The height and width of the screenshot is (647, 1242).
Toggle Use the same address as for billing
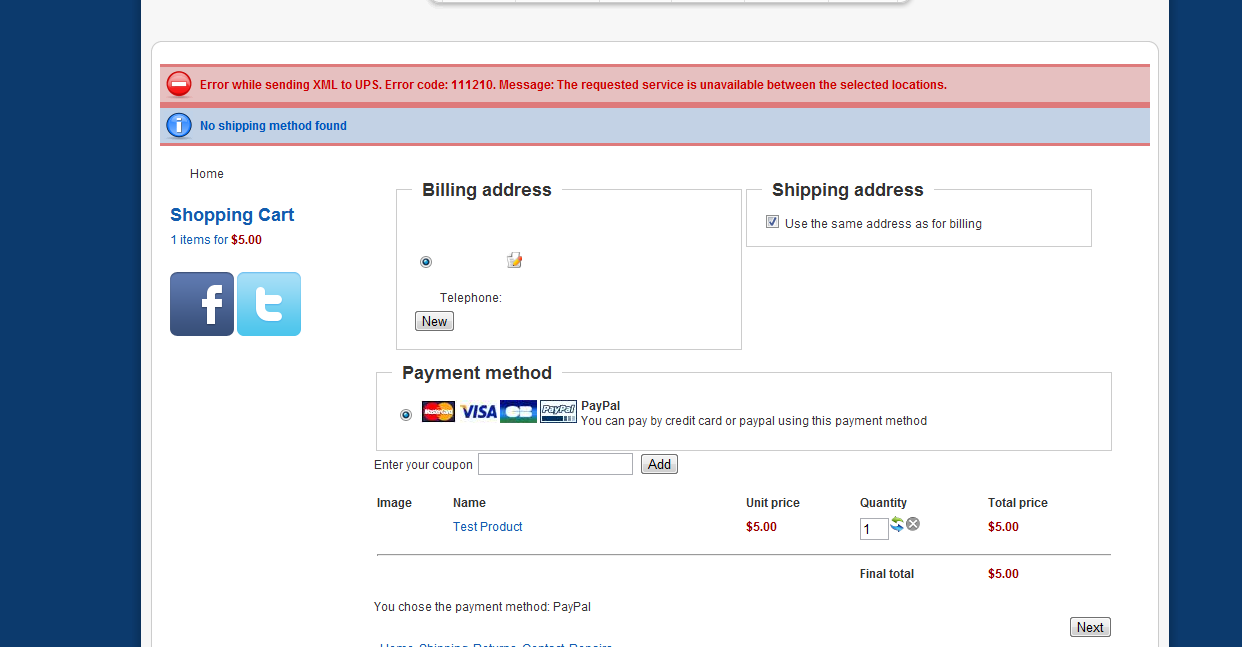coord(772,222)
